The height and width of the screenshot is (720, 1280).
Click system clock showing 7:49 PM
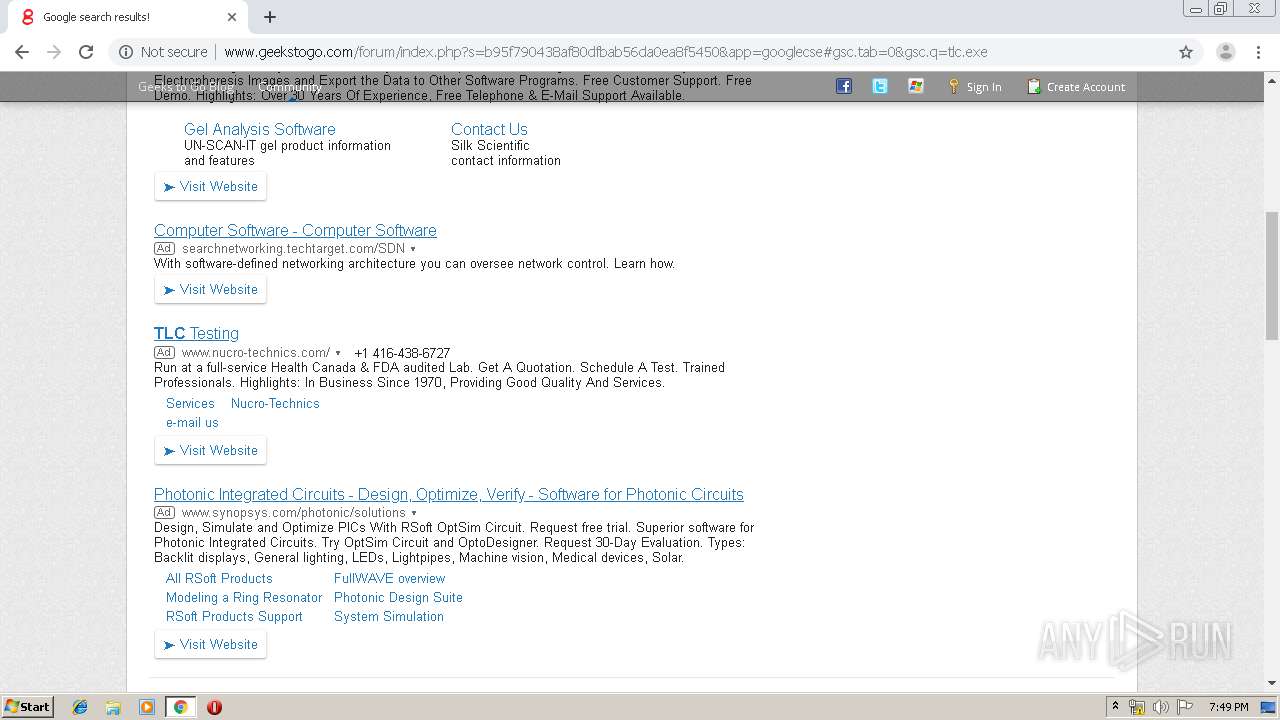click(1229, 707)
